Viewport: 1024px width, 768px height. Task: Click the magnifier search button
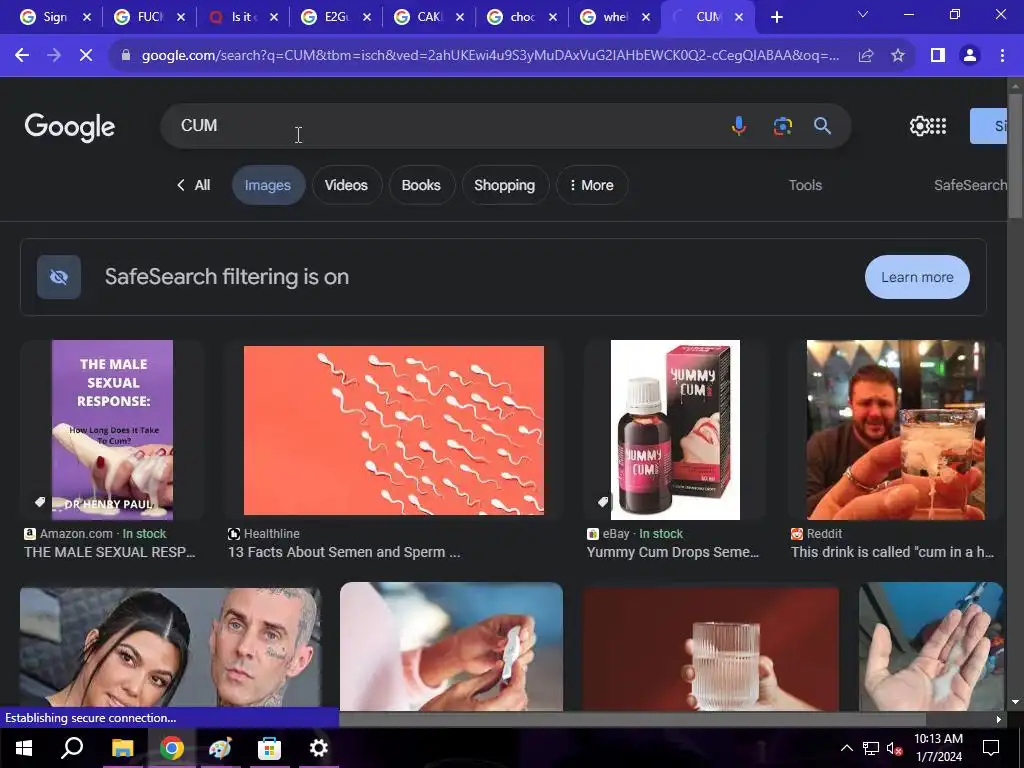click(822, 125)
